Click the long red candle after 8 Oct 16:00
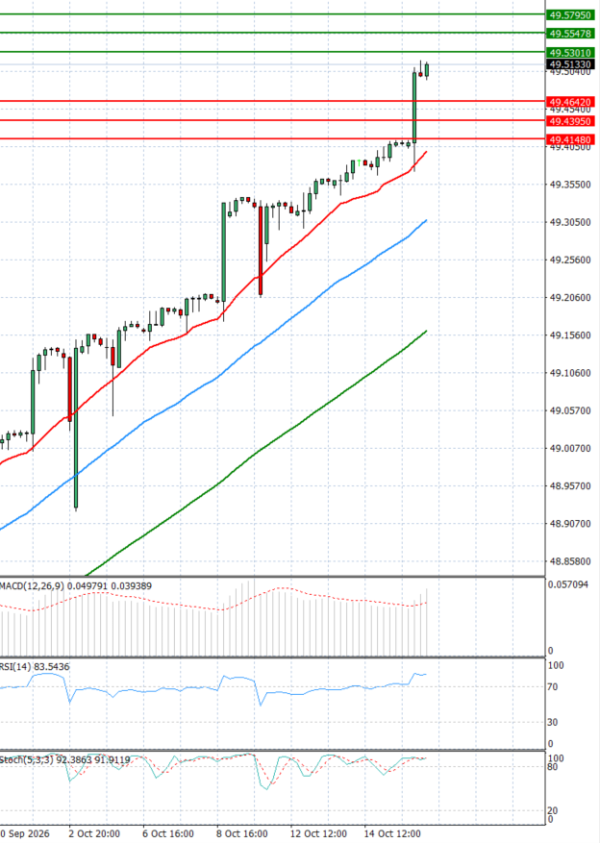This screenshot has width=600, height=843. 261,250
